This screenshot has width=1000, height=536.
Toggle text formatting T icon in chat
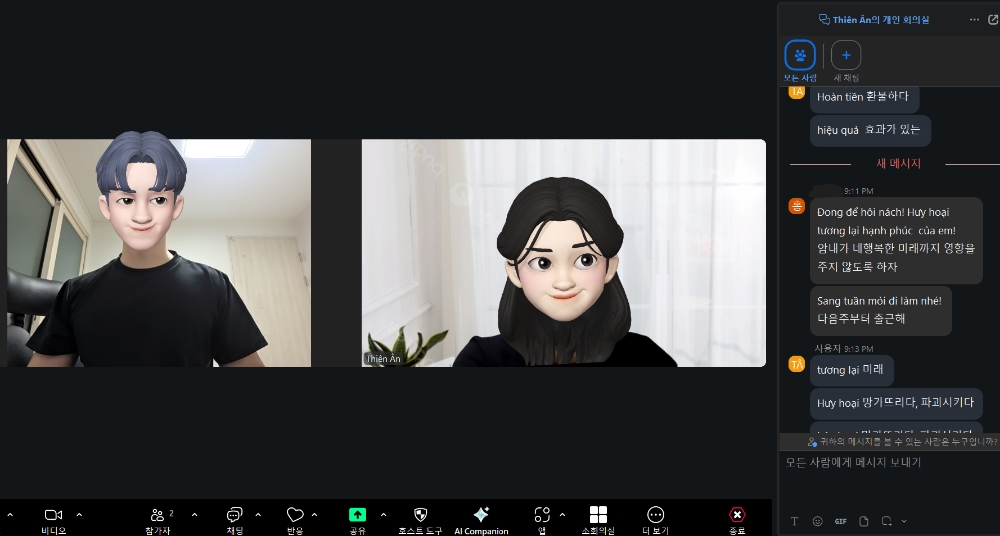coord(795,521)
